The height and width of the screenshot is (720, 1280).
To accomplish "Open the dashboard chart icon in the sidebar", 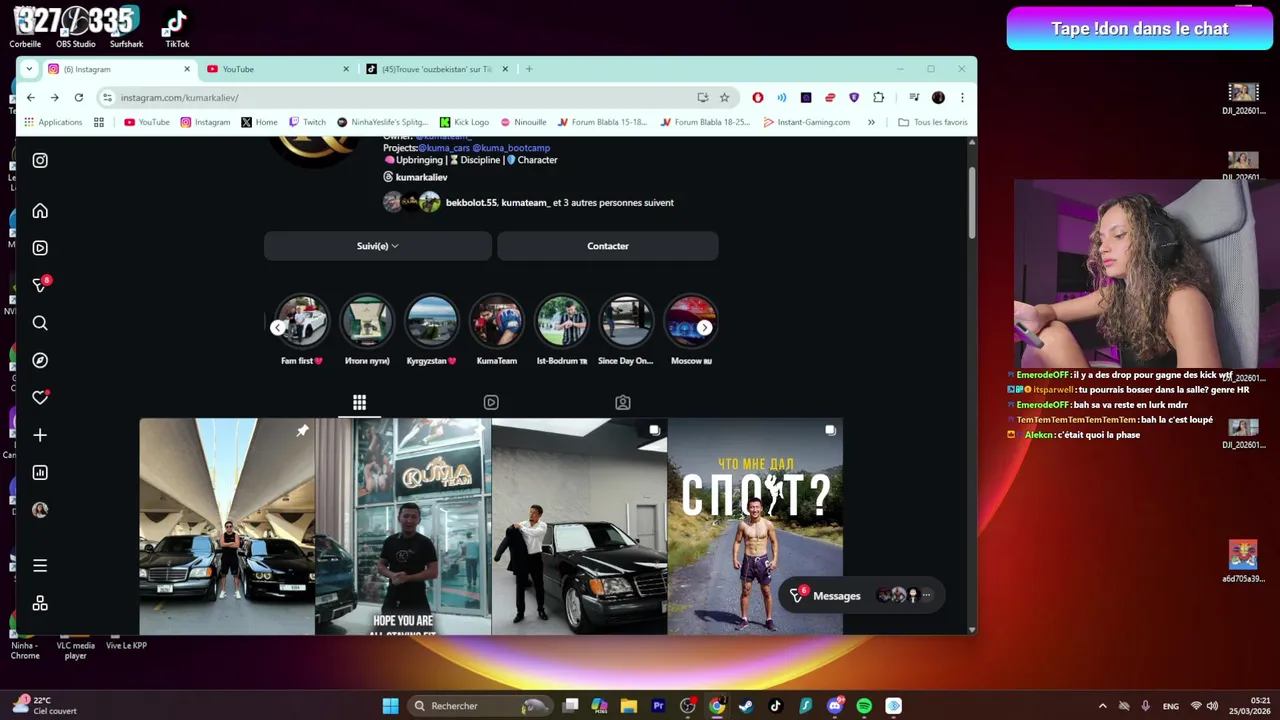I will coord(40,472).
